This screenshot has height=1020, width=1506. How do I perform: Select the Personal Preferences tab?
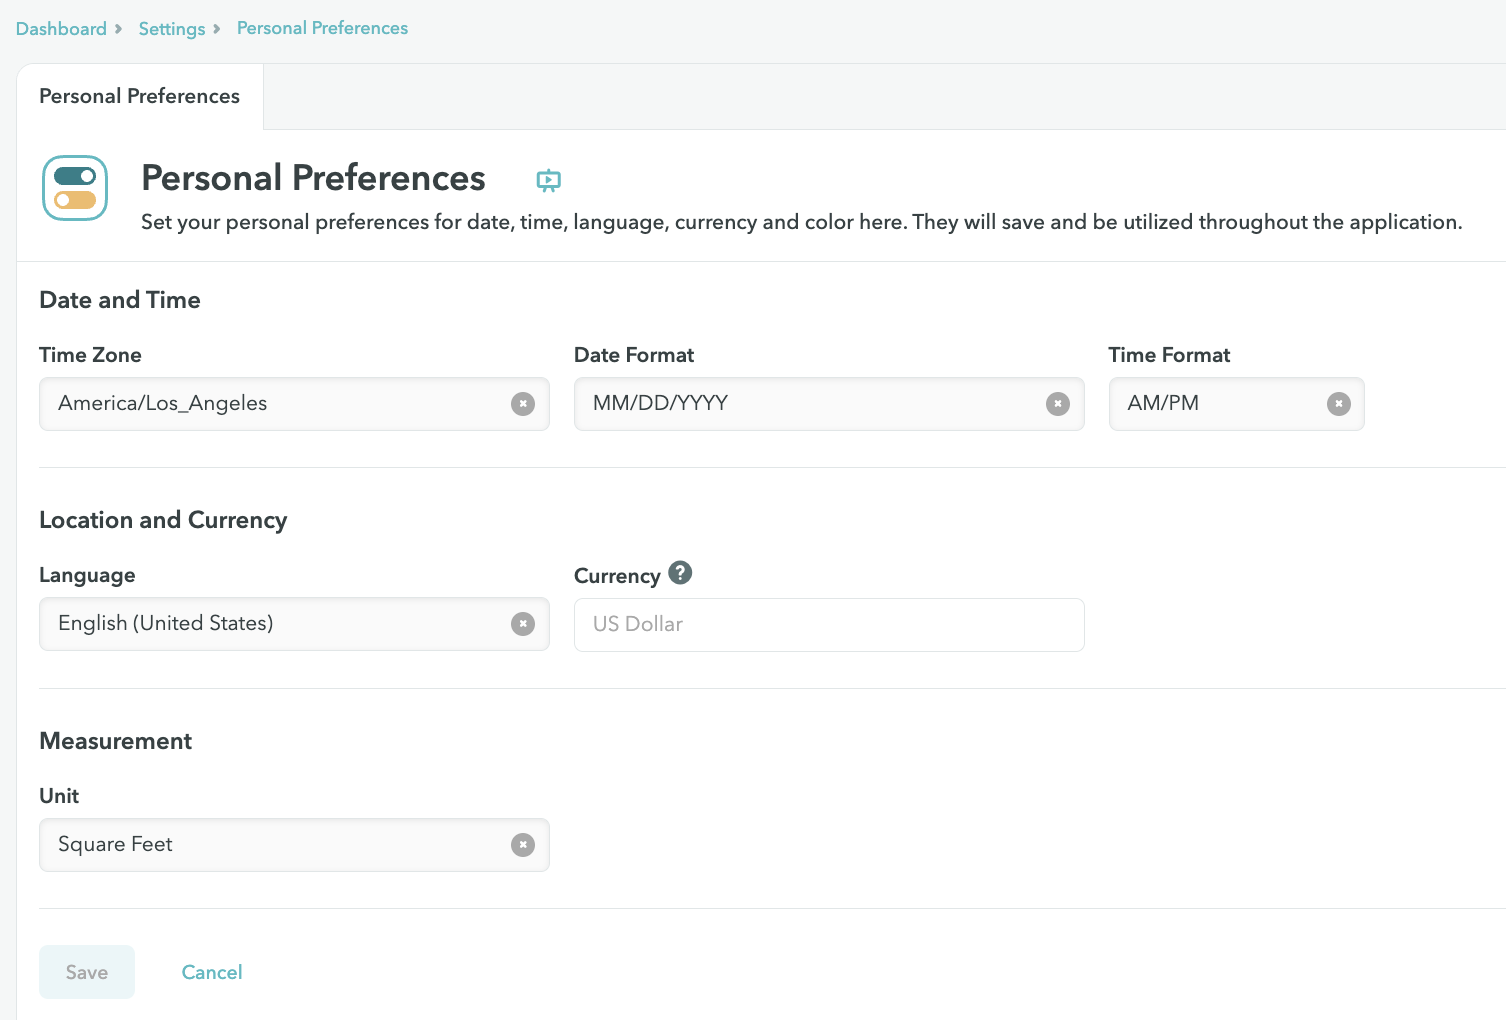coord(140,96)
